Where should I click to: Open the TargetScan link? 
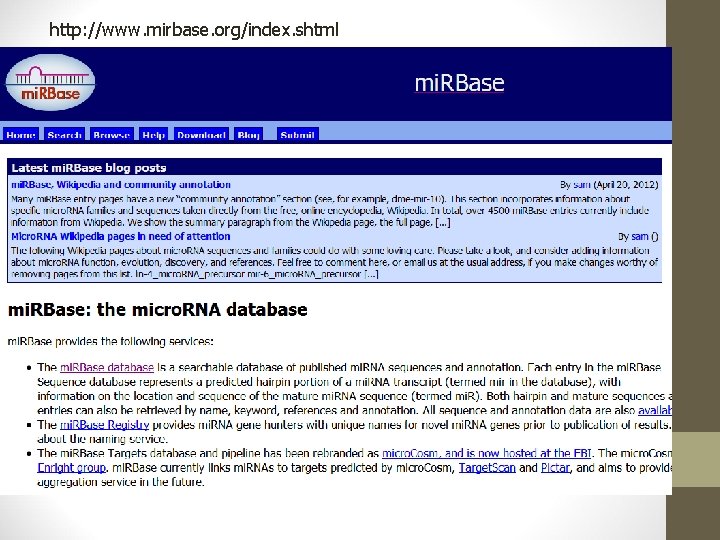point(487,467)
